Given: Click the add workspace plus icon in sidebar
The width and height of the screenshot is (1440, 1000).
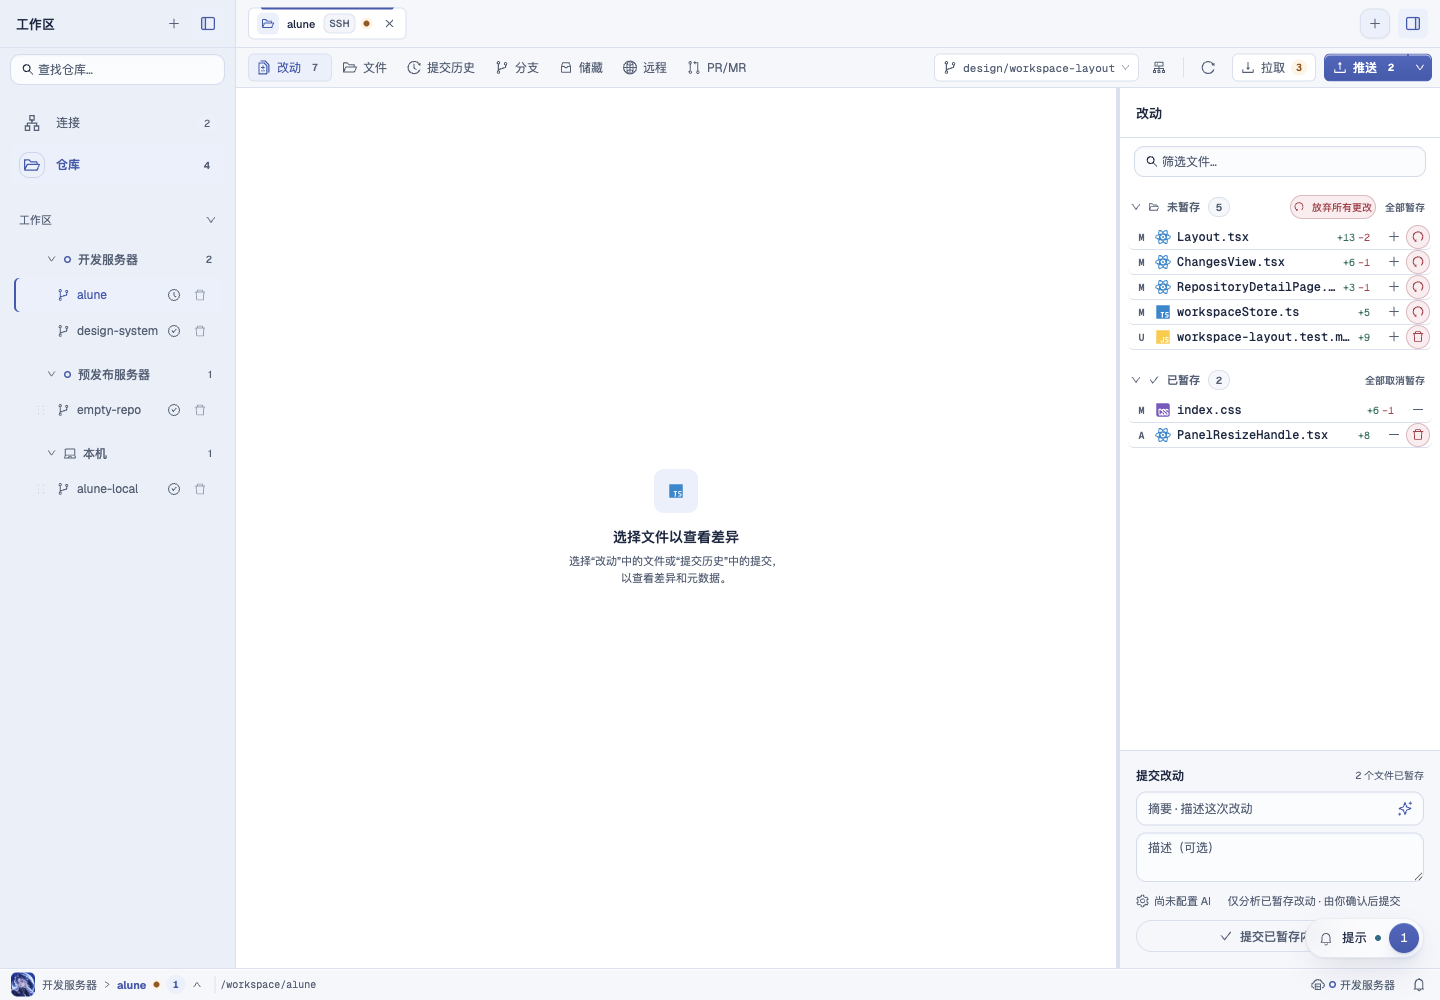Looking at the screenshot, I should [x=174, y=24].
